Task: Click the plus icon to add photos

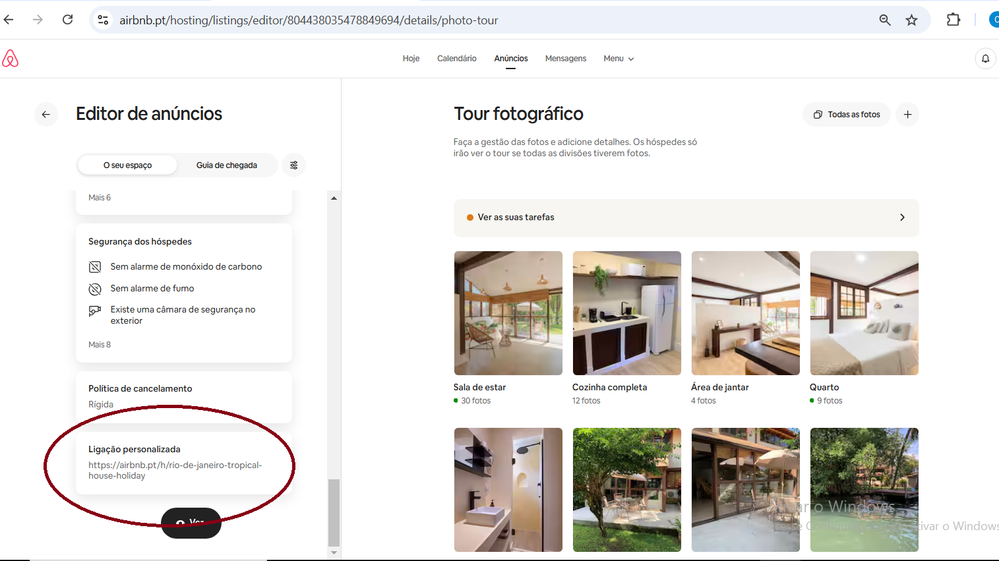Action: (907, 115)
